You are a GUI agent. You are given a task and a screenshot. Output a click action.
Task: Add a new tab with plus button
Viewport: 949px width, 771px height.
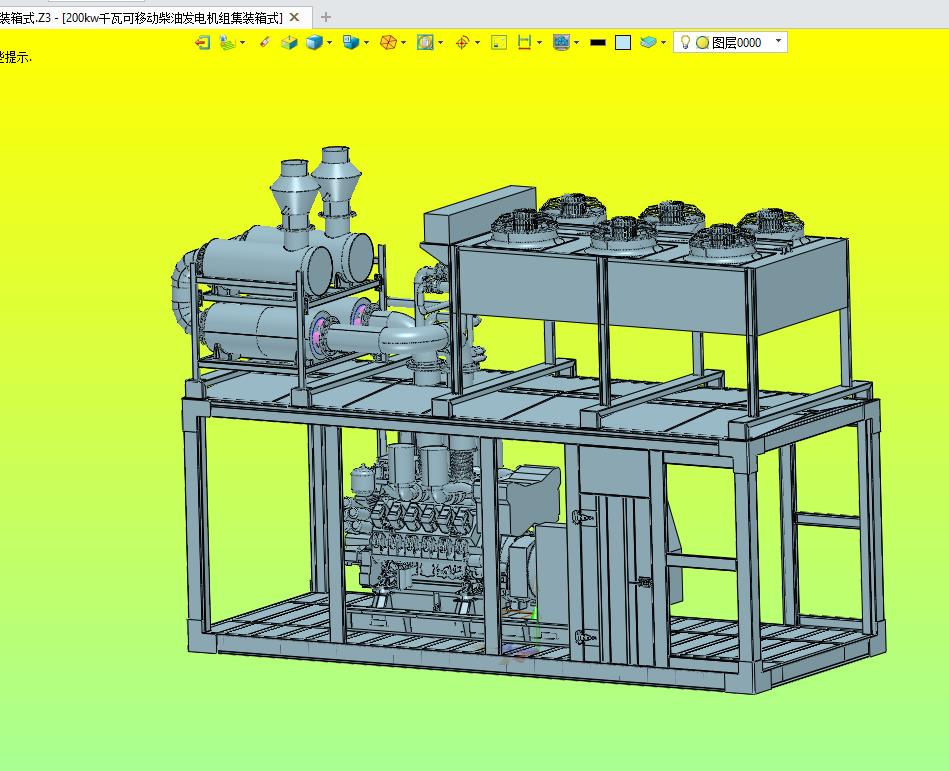click(326, 18)
